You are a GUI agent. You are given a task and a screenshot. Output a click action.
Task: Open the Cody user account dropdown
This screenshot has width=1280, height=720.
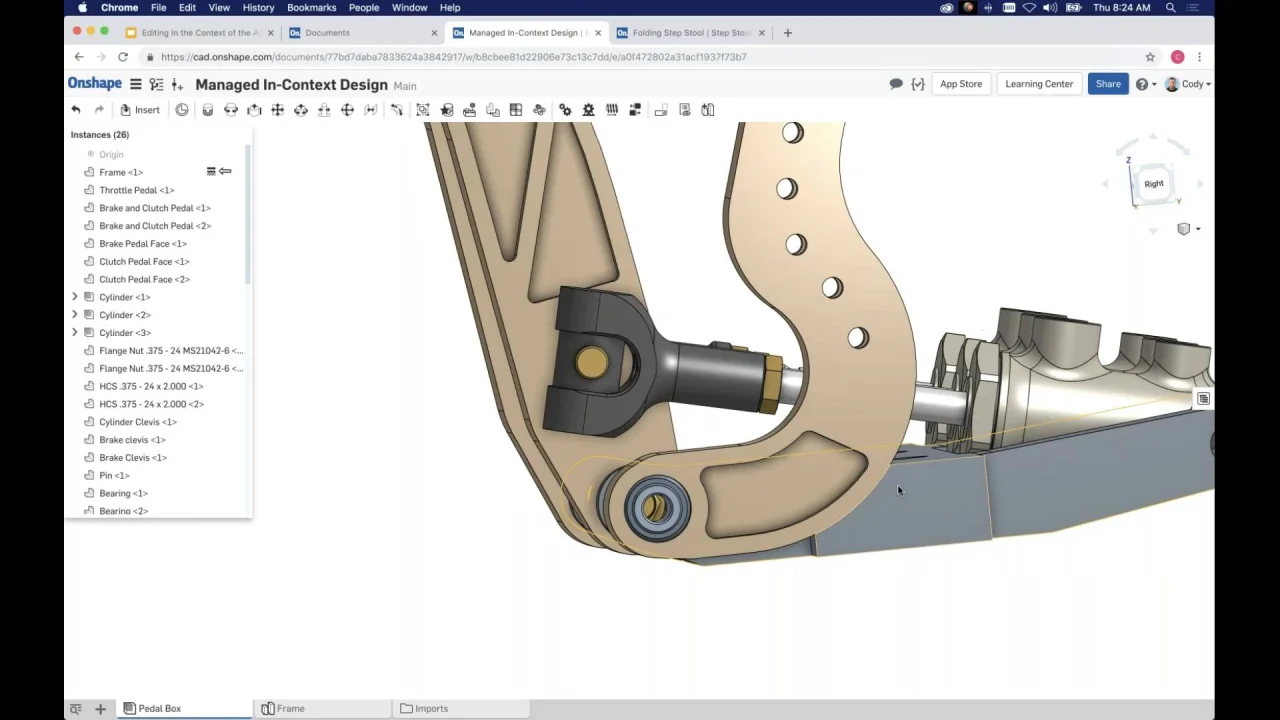1188,84
